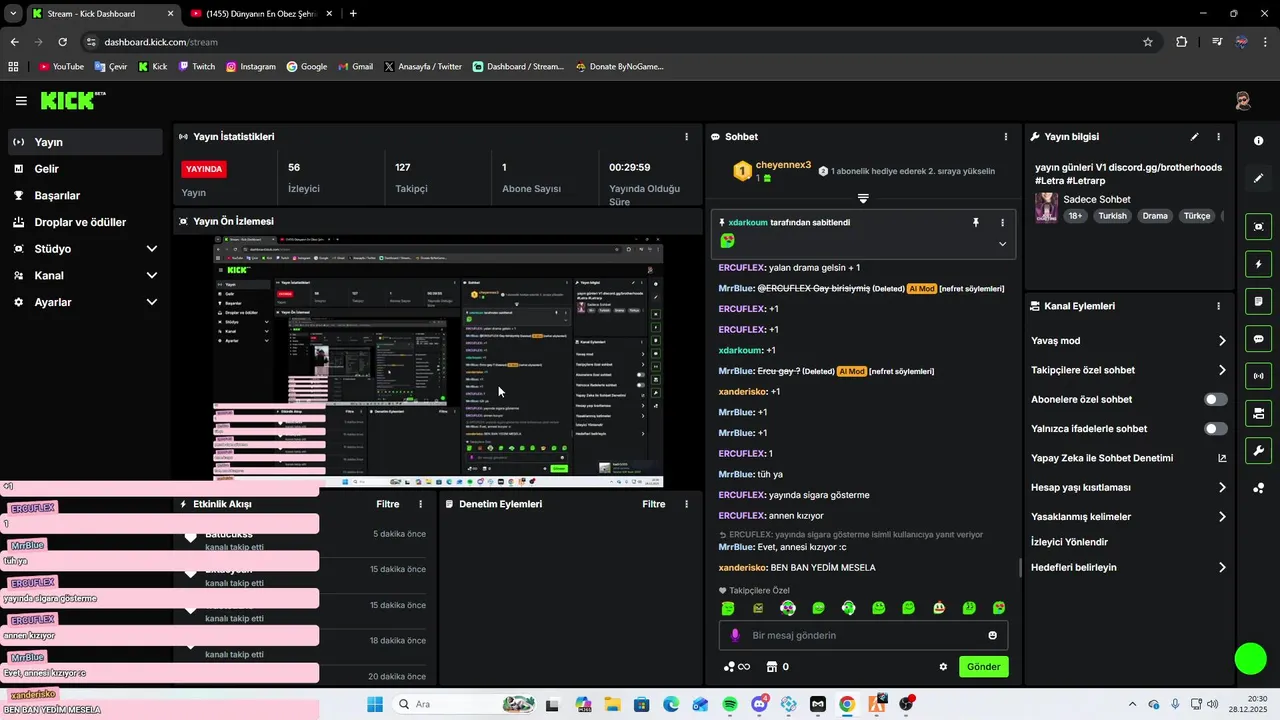Toggle the chat bubble widget icon
The image size is (1280, 720).
coord(1258,339)
